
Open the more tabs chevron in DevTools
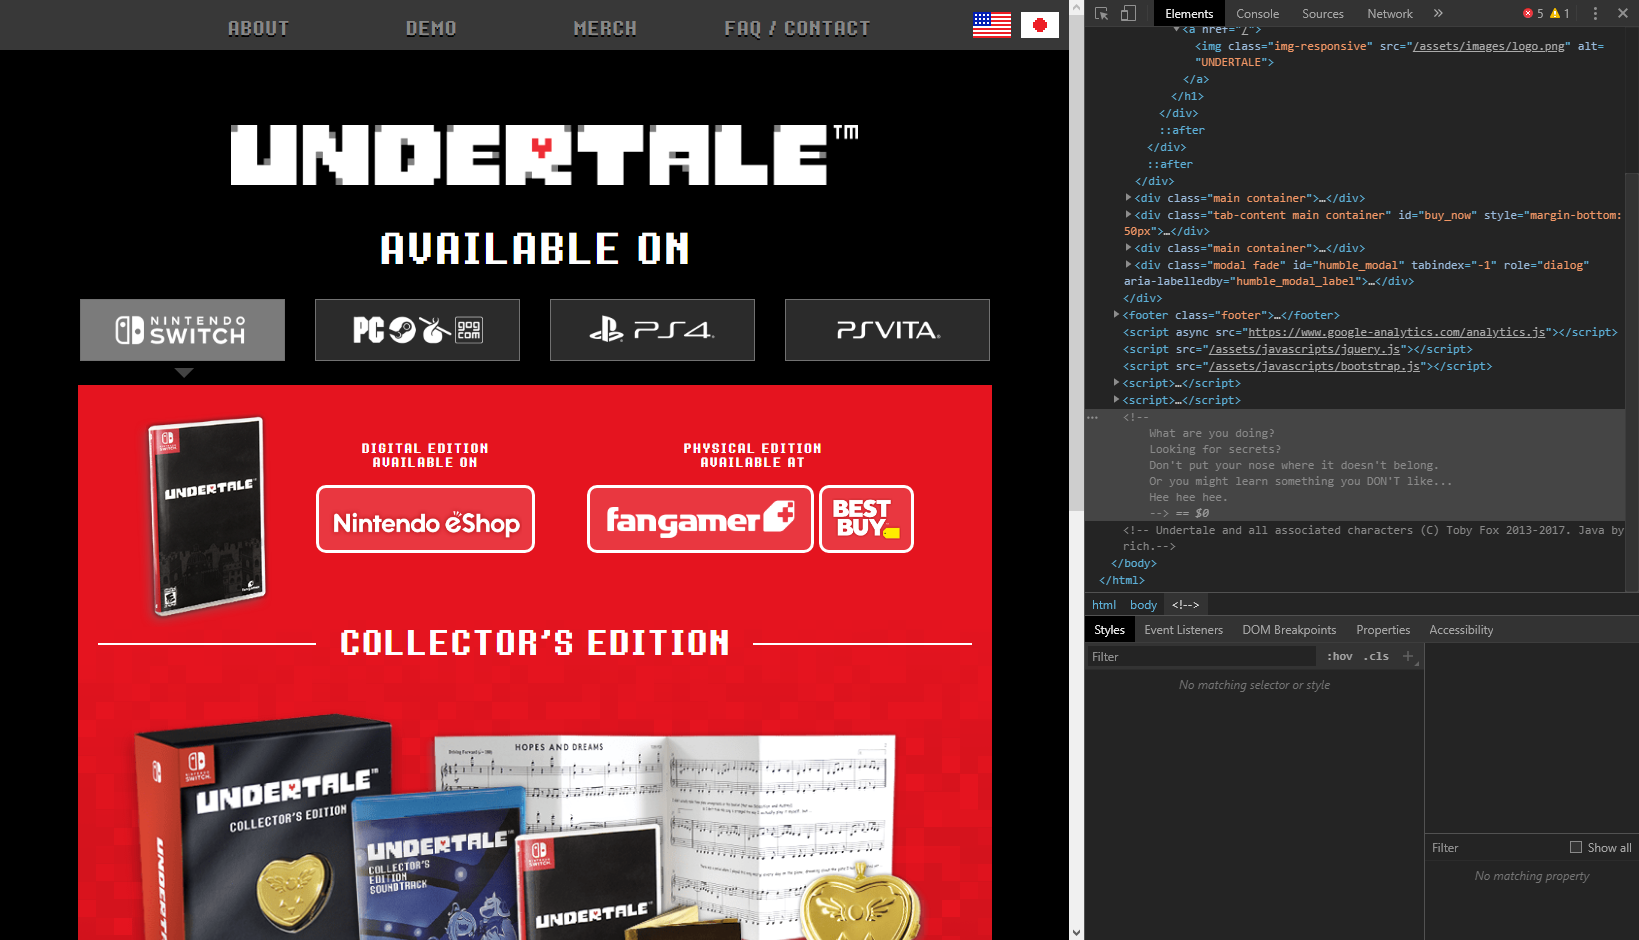[1438, 13]
